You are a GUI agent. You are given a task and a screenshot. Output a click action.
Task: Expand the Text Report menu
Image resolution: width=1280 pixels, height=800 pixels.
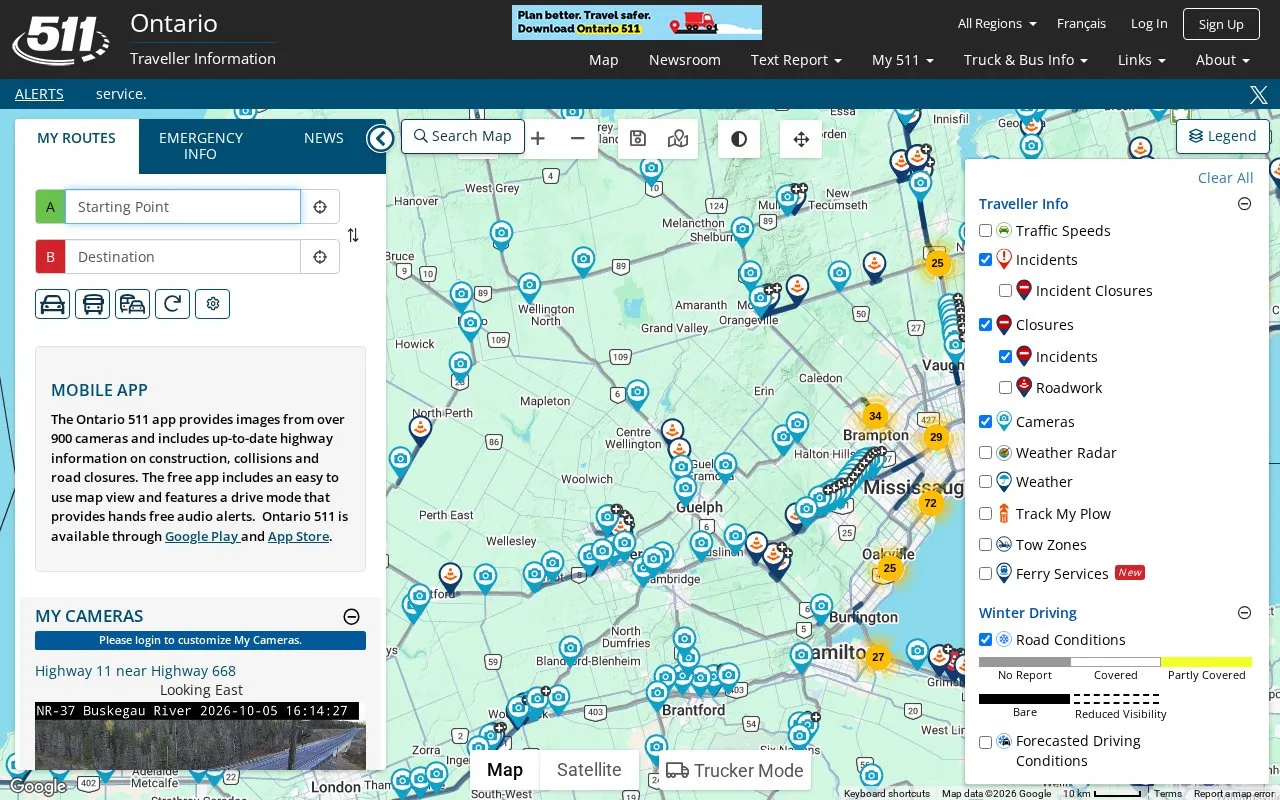[796, 60]
